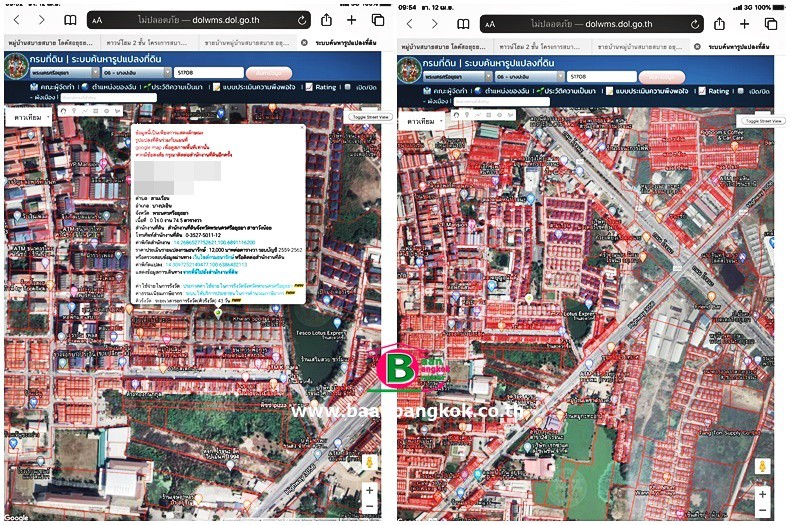This screenshot has height=525, width=790.
Task: Open district '06' dropdown in right screenshot
Action: point(530,77)
